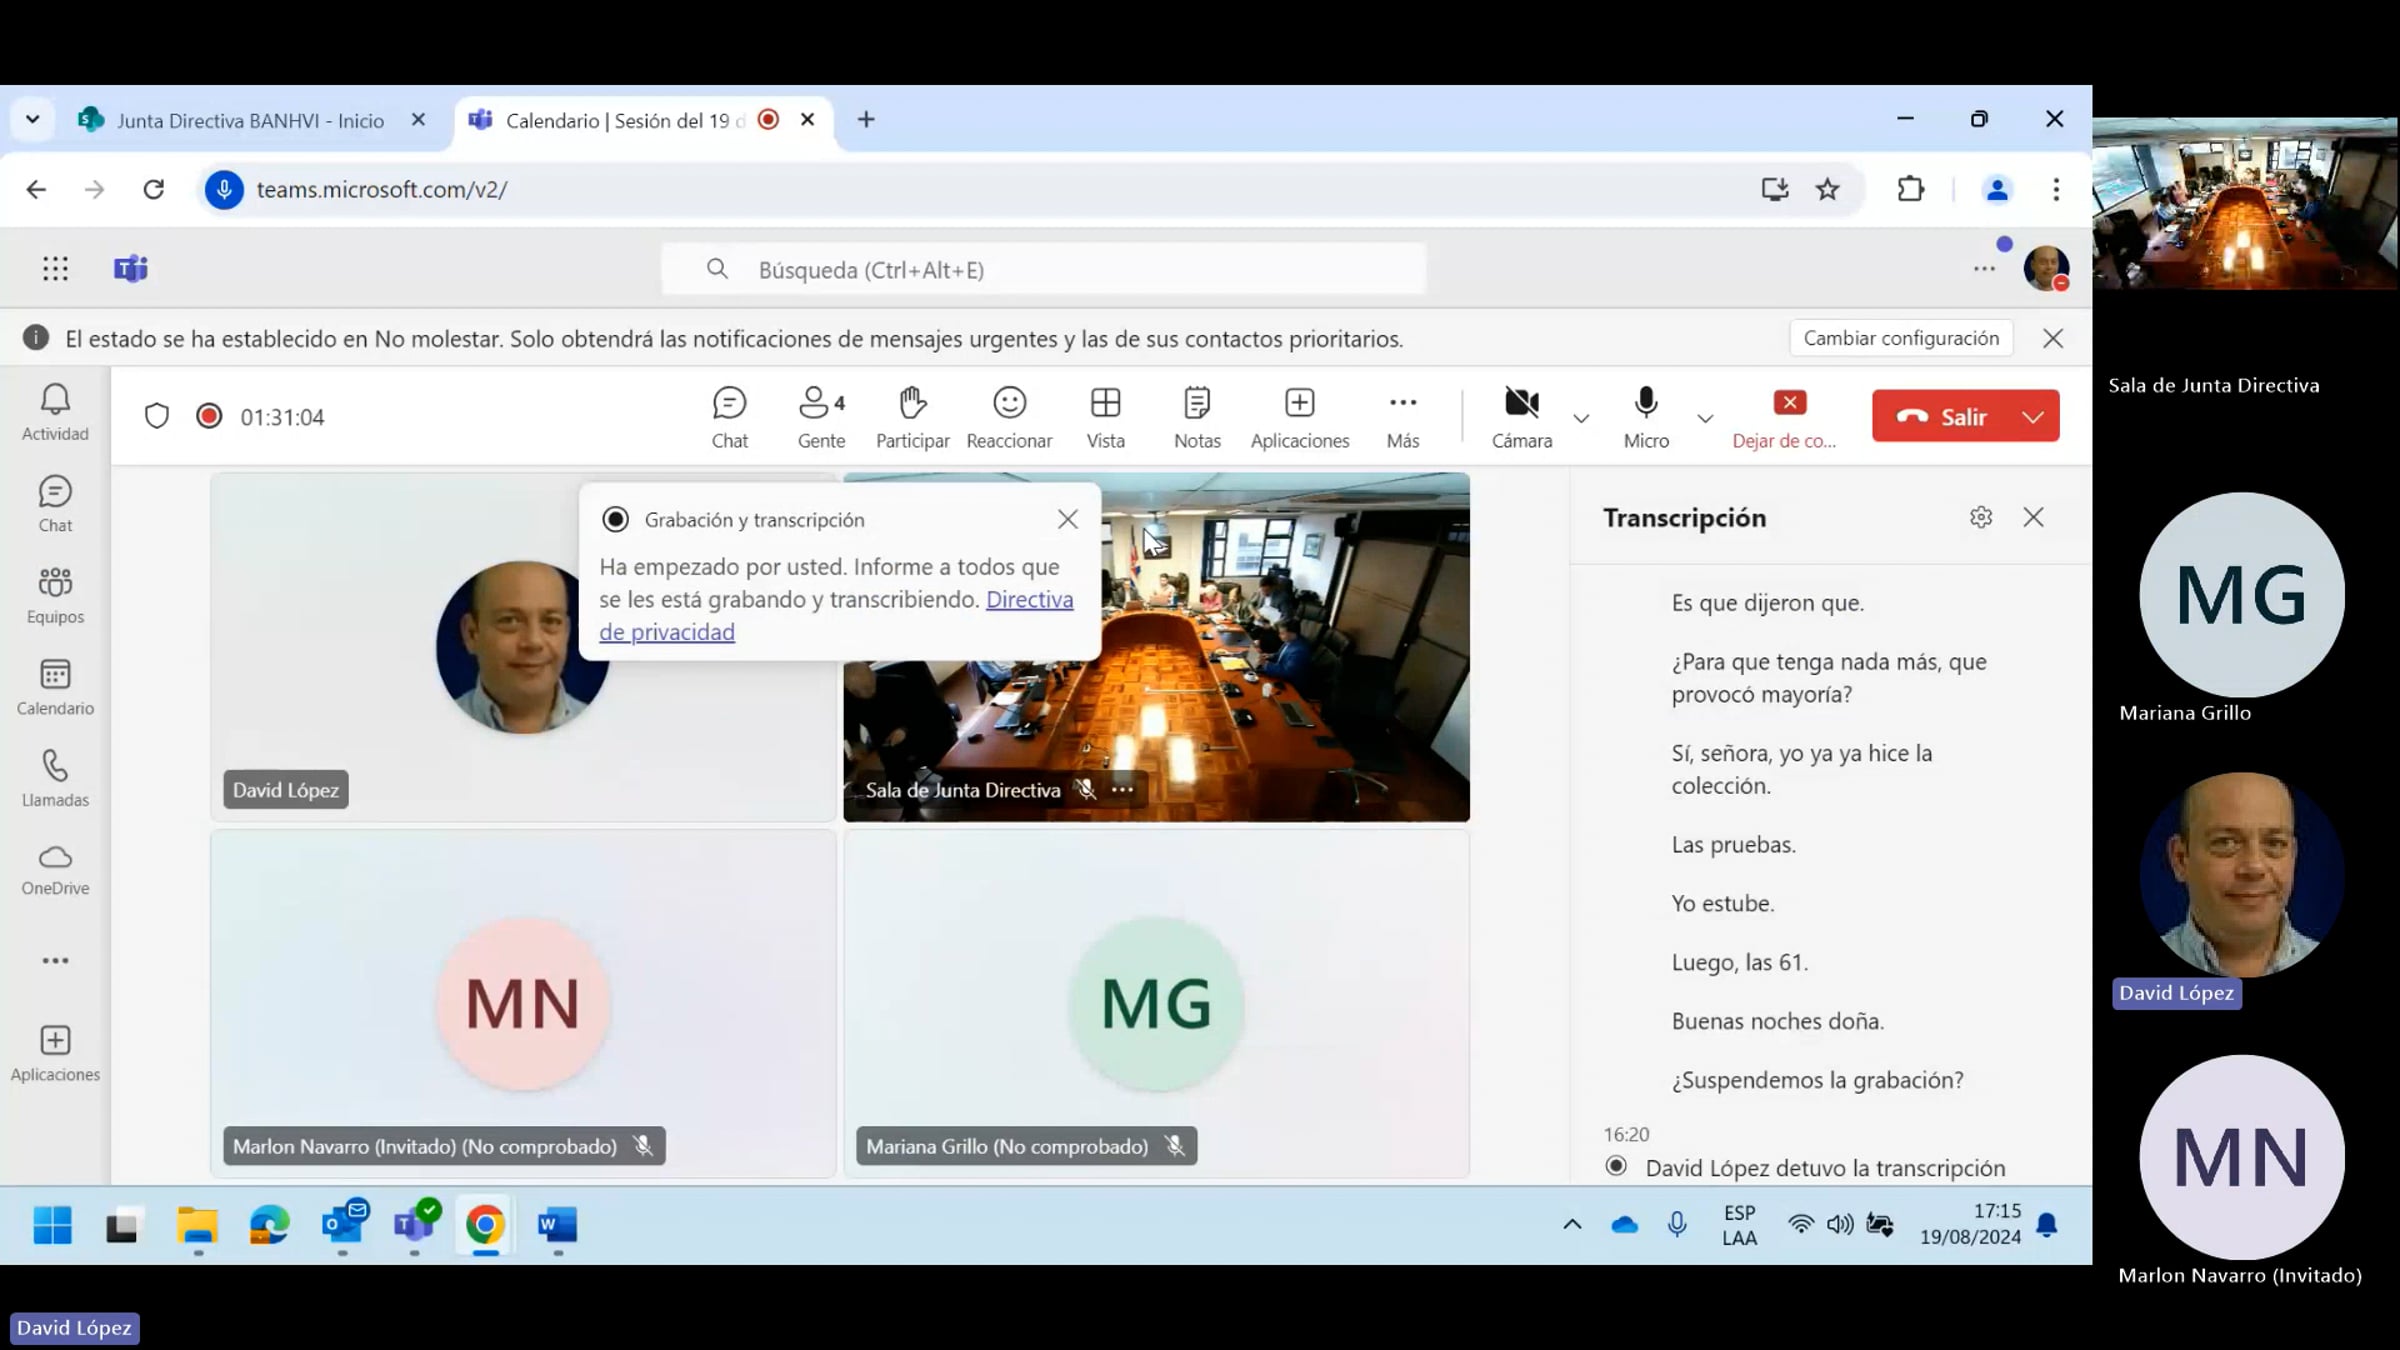Open Chrome three-dot menu
Image resolution: width=2400 pixels, height=1350 pixels.
2056,189
